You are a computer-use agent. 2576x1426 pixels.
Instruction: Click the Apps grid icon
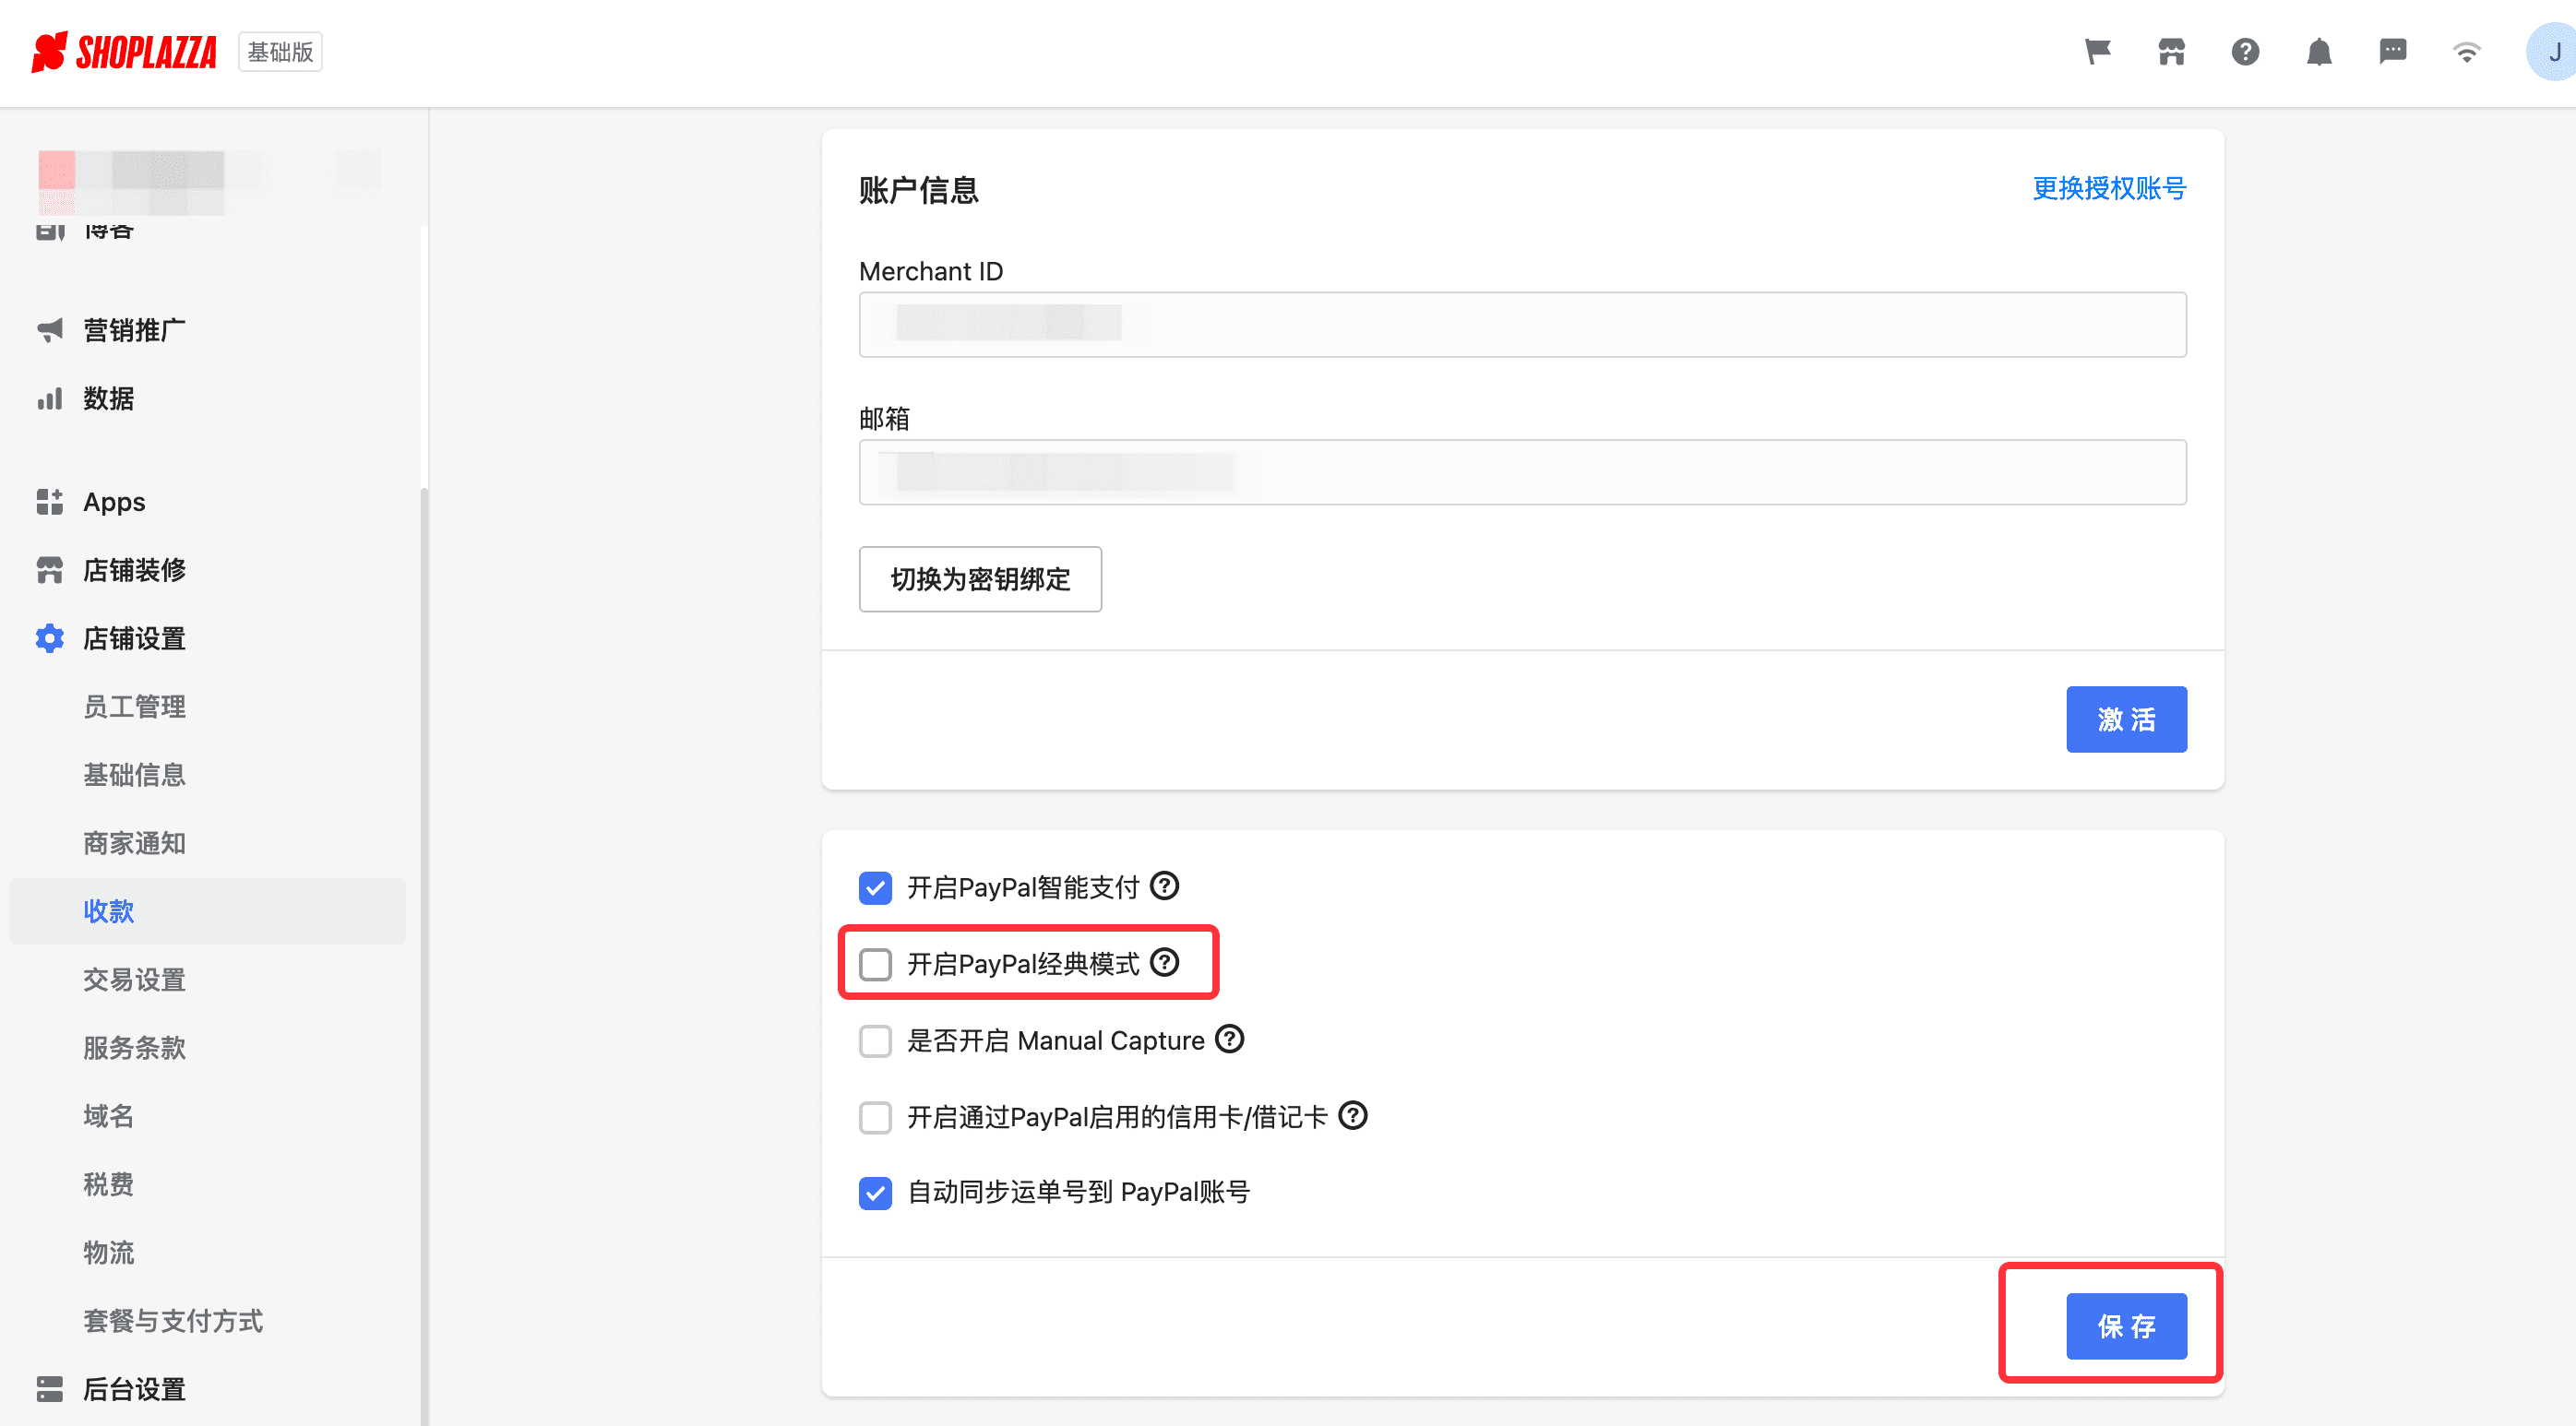tap(49, 501)
